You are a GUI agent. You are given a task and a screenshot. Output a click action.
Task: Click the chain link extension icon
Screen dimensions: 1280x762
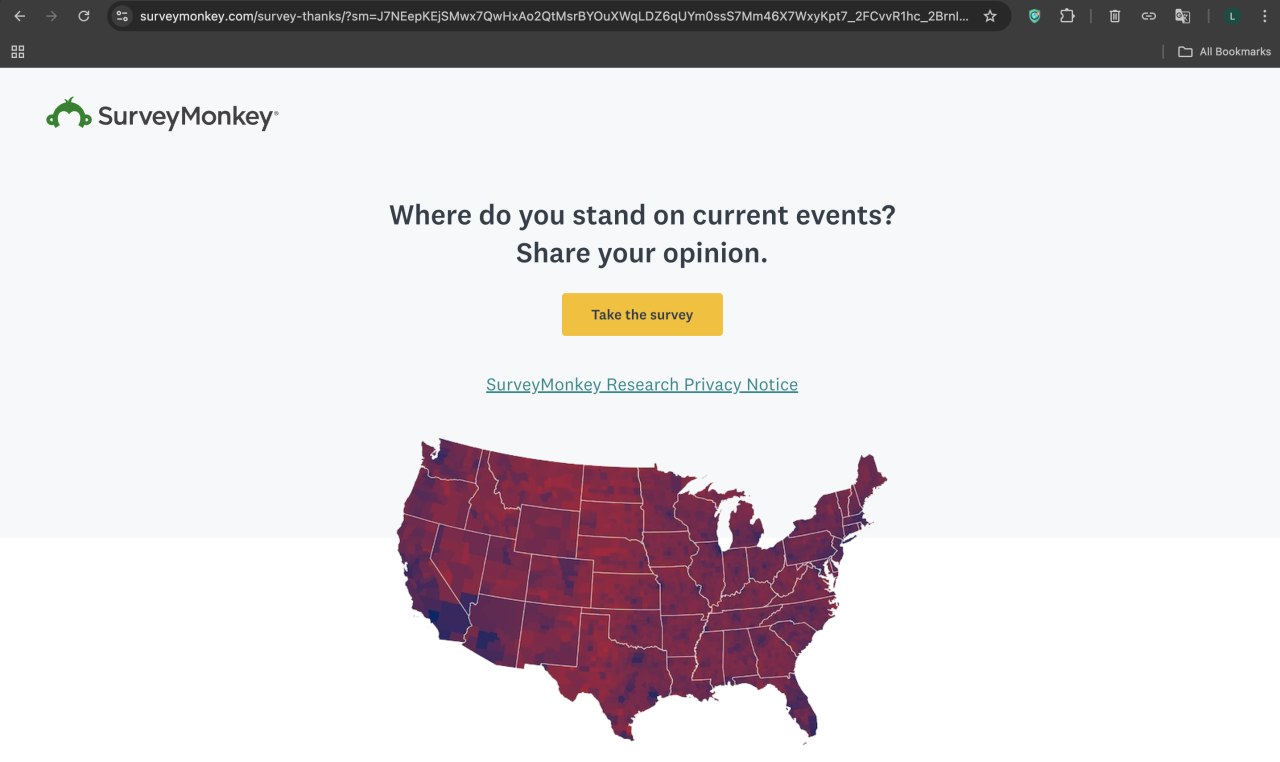point(1149,16)
